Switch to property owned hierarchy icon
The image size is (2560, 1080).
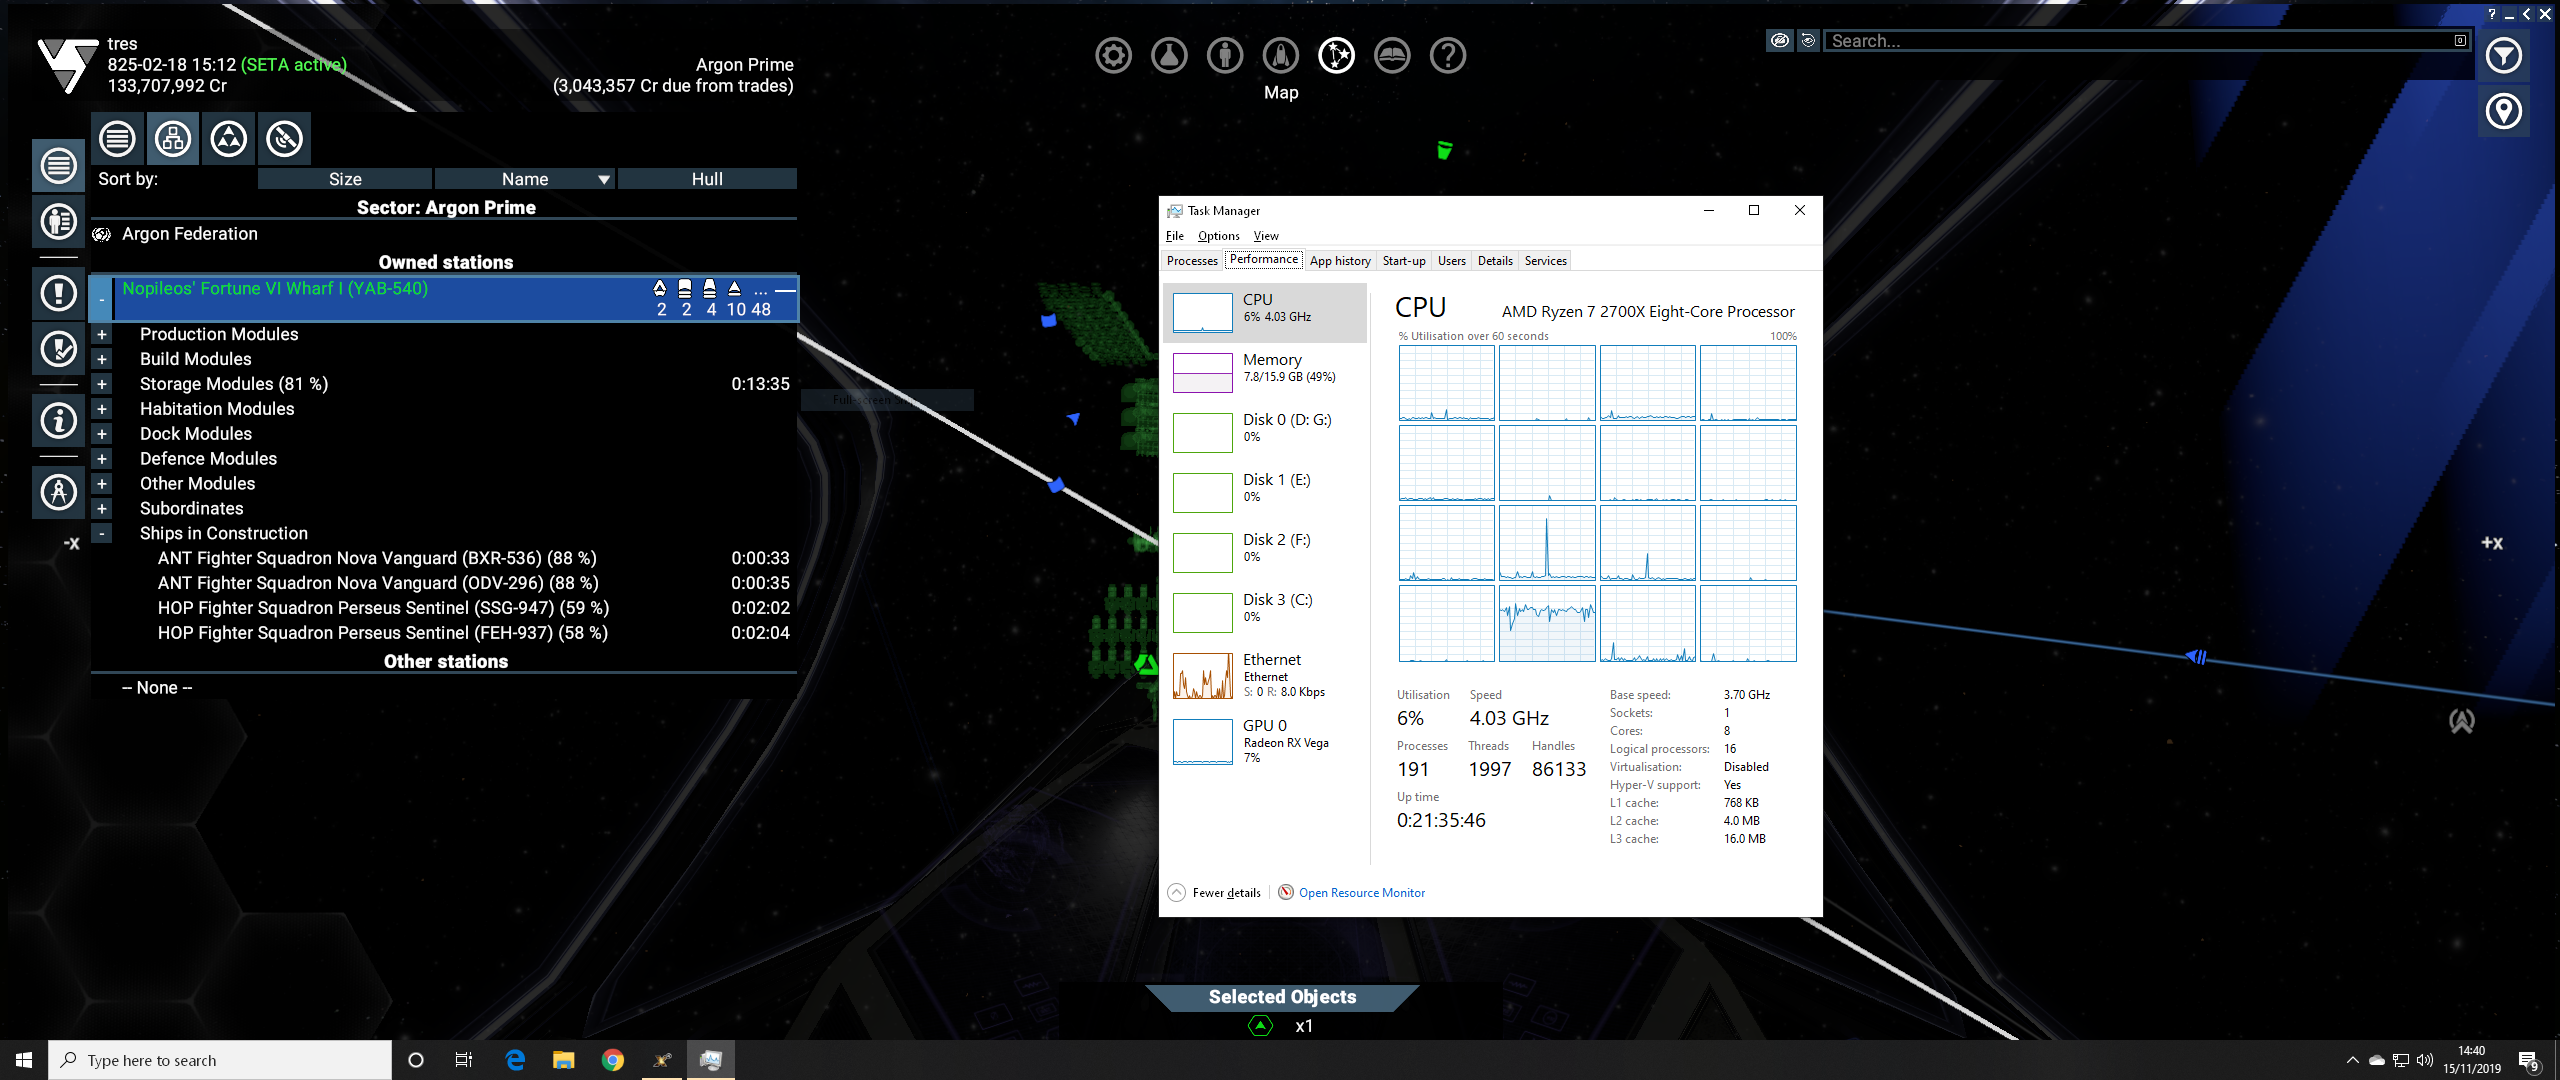[173, 139]
